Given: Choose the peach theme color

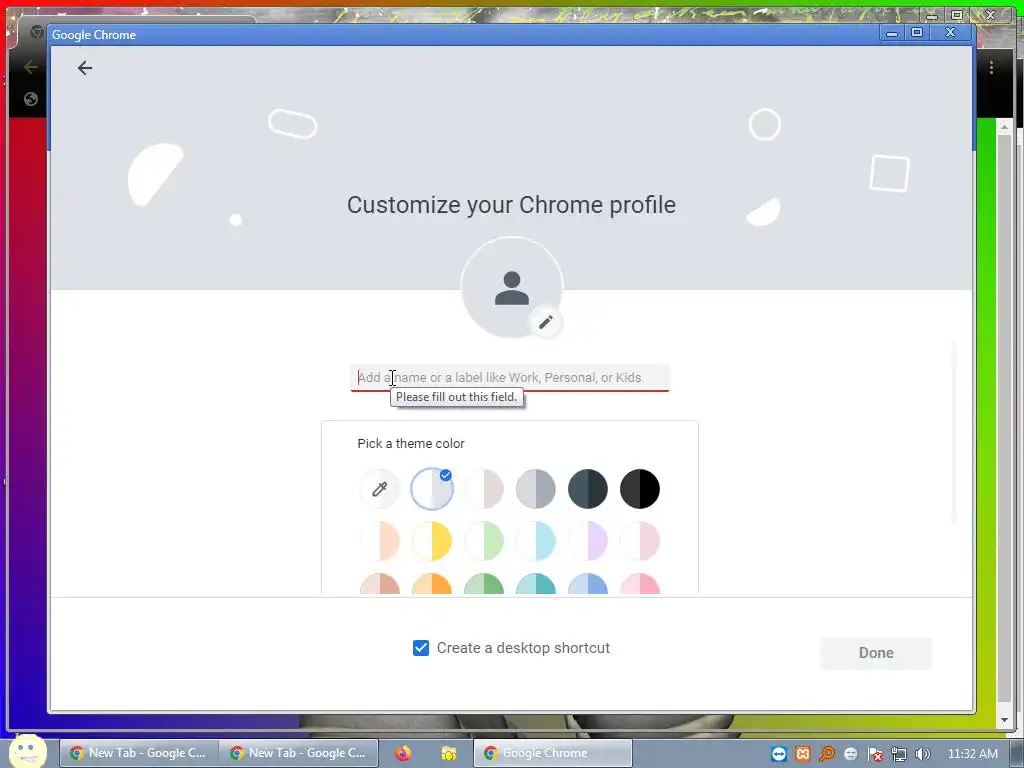Looking at the screenshot, I should (x=379, y=541).
